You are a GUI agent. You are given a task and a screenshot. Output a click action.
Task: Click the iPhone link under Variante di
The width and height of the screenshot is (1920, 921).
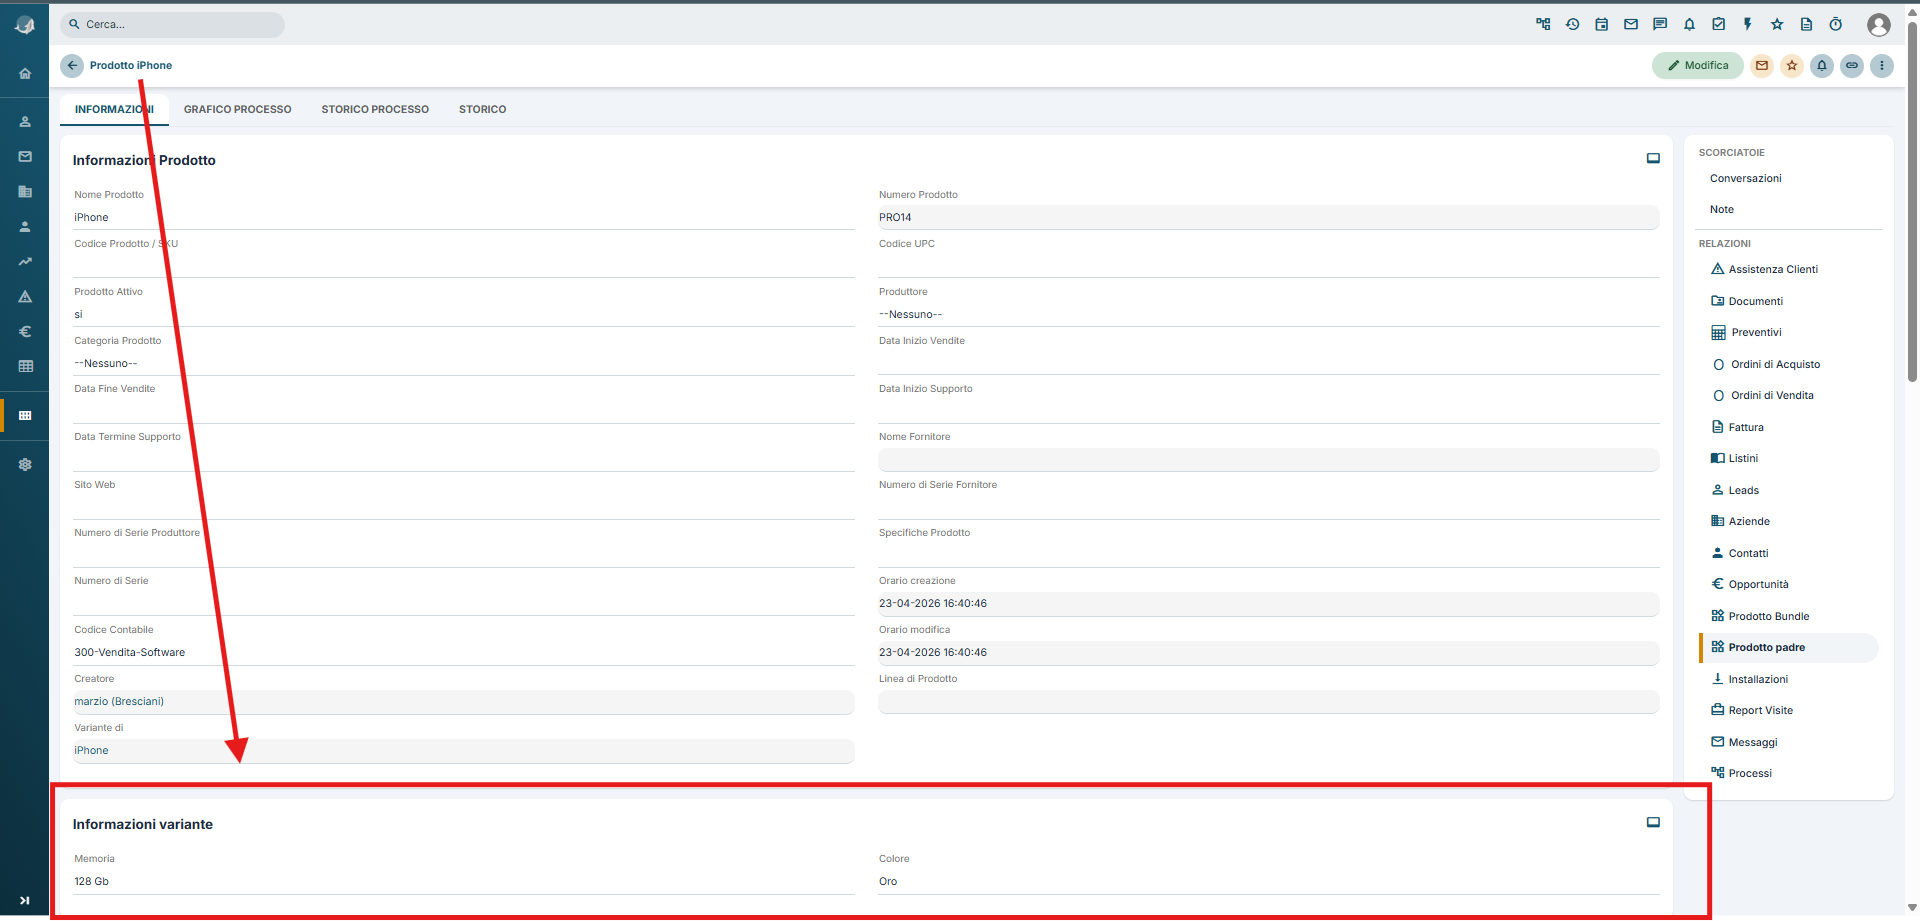pyautogui.click(x=91, y=750)
